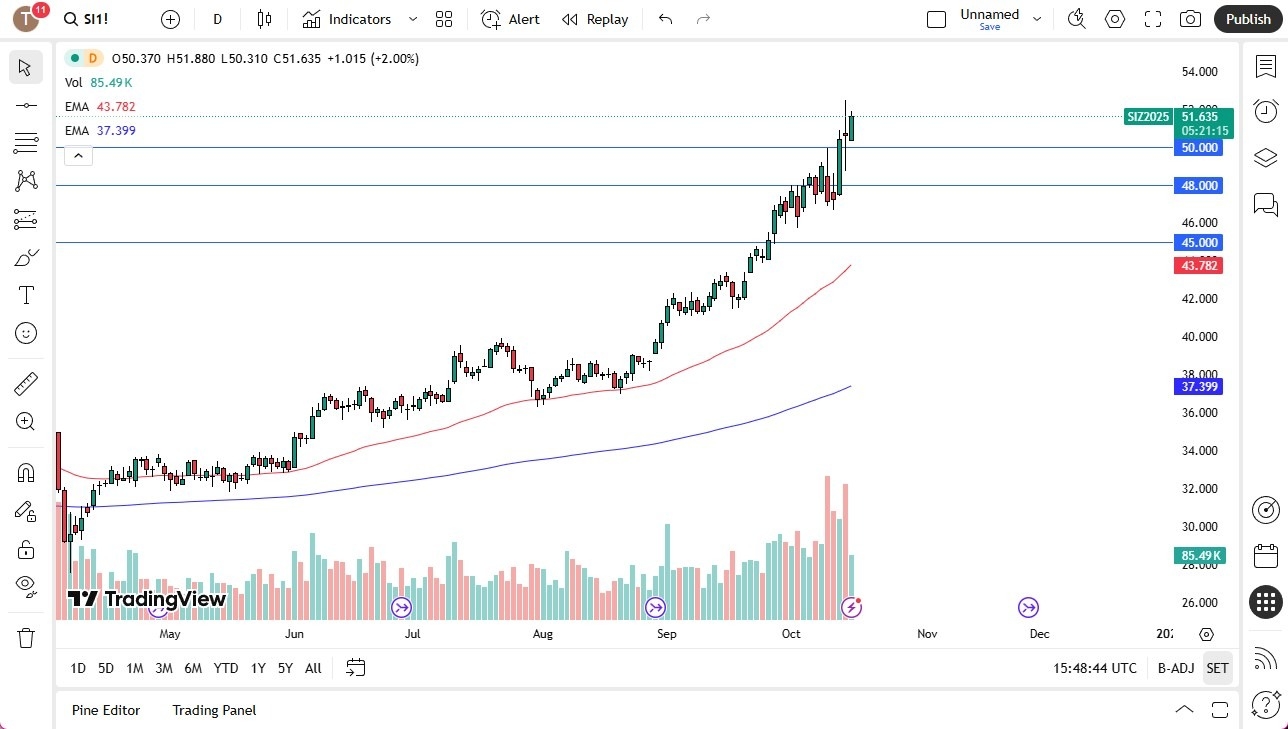Hide all drawings with the eye icon
This screenshot has width=1288, height=729.
coord(25,586)
